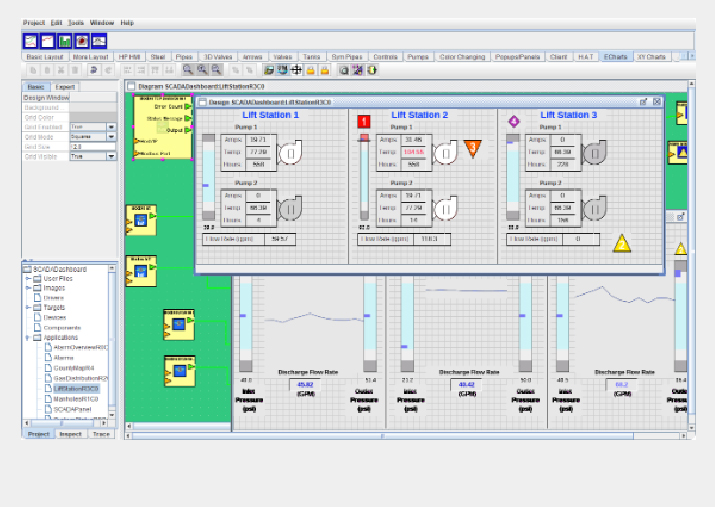This screenshot has width=715, height=507.
Task: Click the first magnifier zoom toolbar icon
Action: point(187,70)
